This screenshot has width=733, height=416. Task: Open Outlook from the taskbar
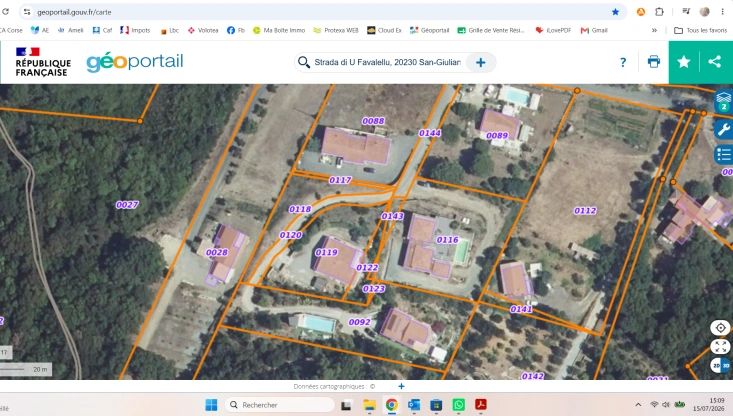point(414,405)
